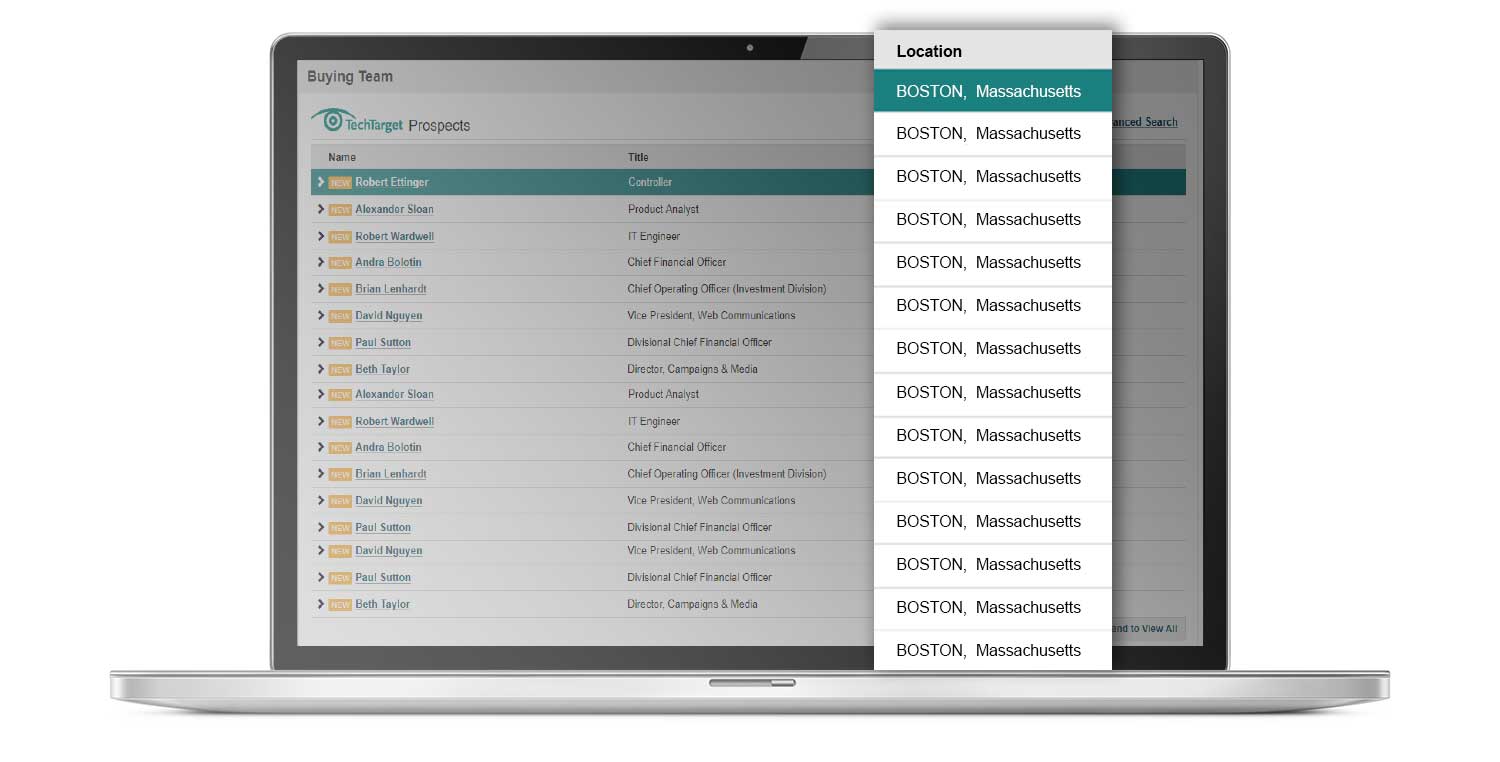Open the topmost Paul Sutton name link
Image resolution: width=1500 pixels, height=762 pixels.
point(383,342)
